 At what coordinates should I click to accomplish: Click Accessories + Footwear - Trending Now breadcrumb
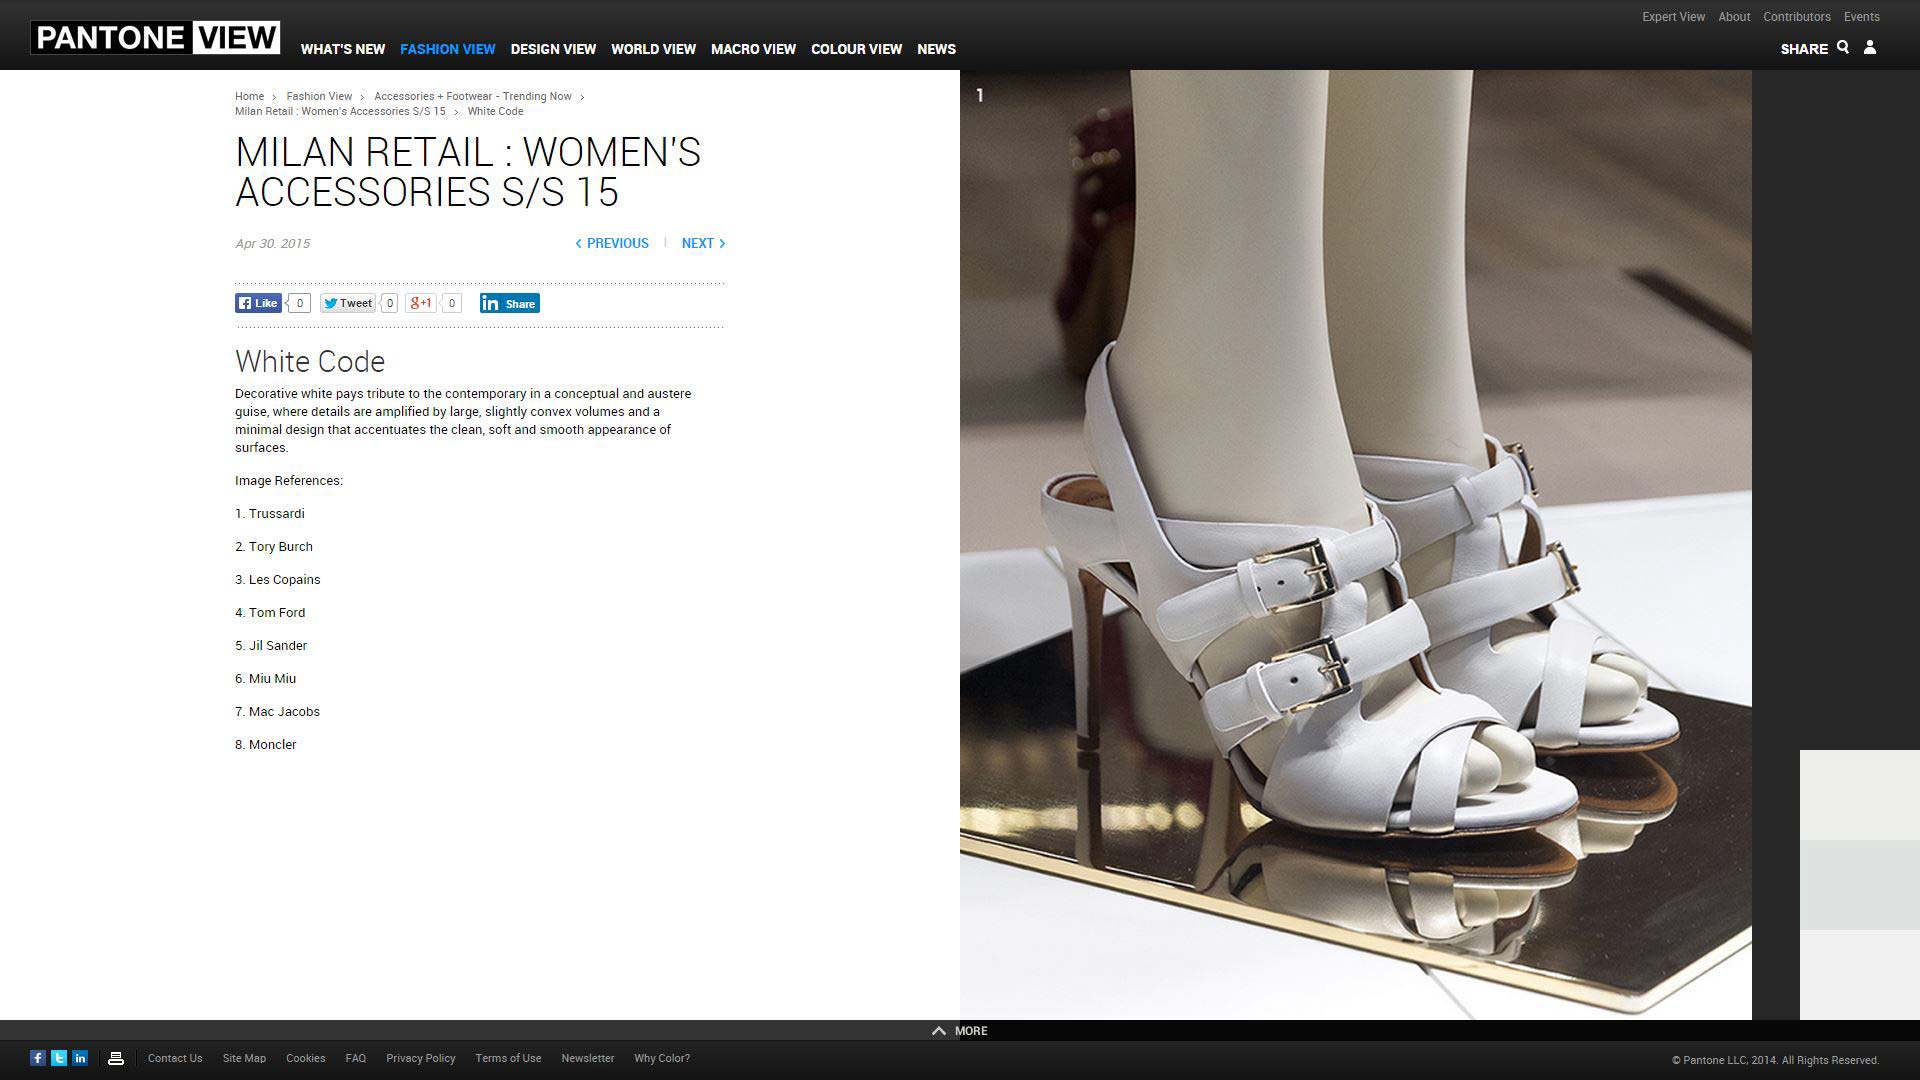point(473,97)
